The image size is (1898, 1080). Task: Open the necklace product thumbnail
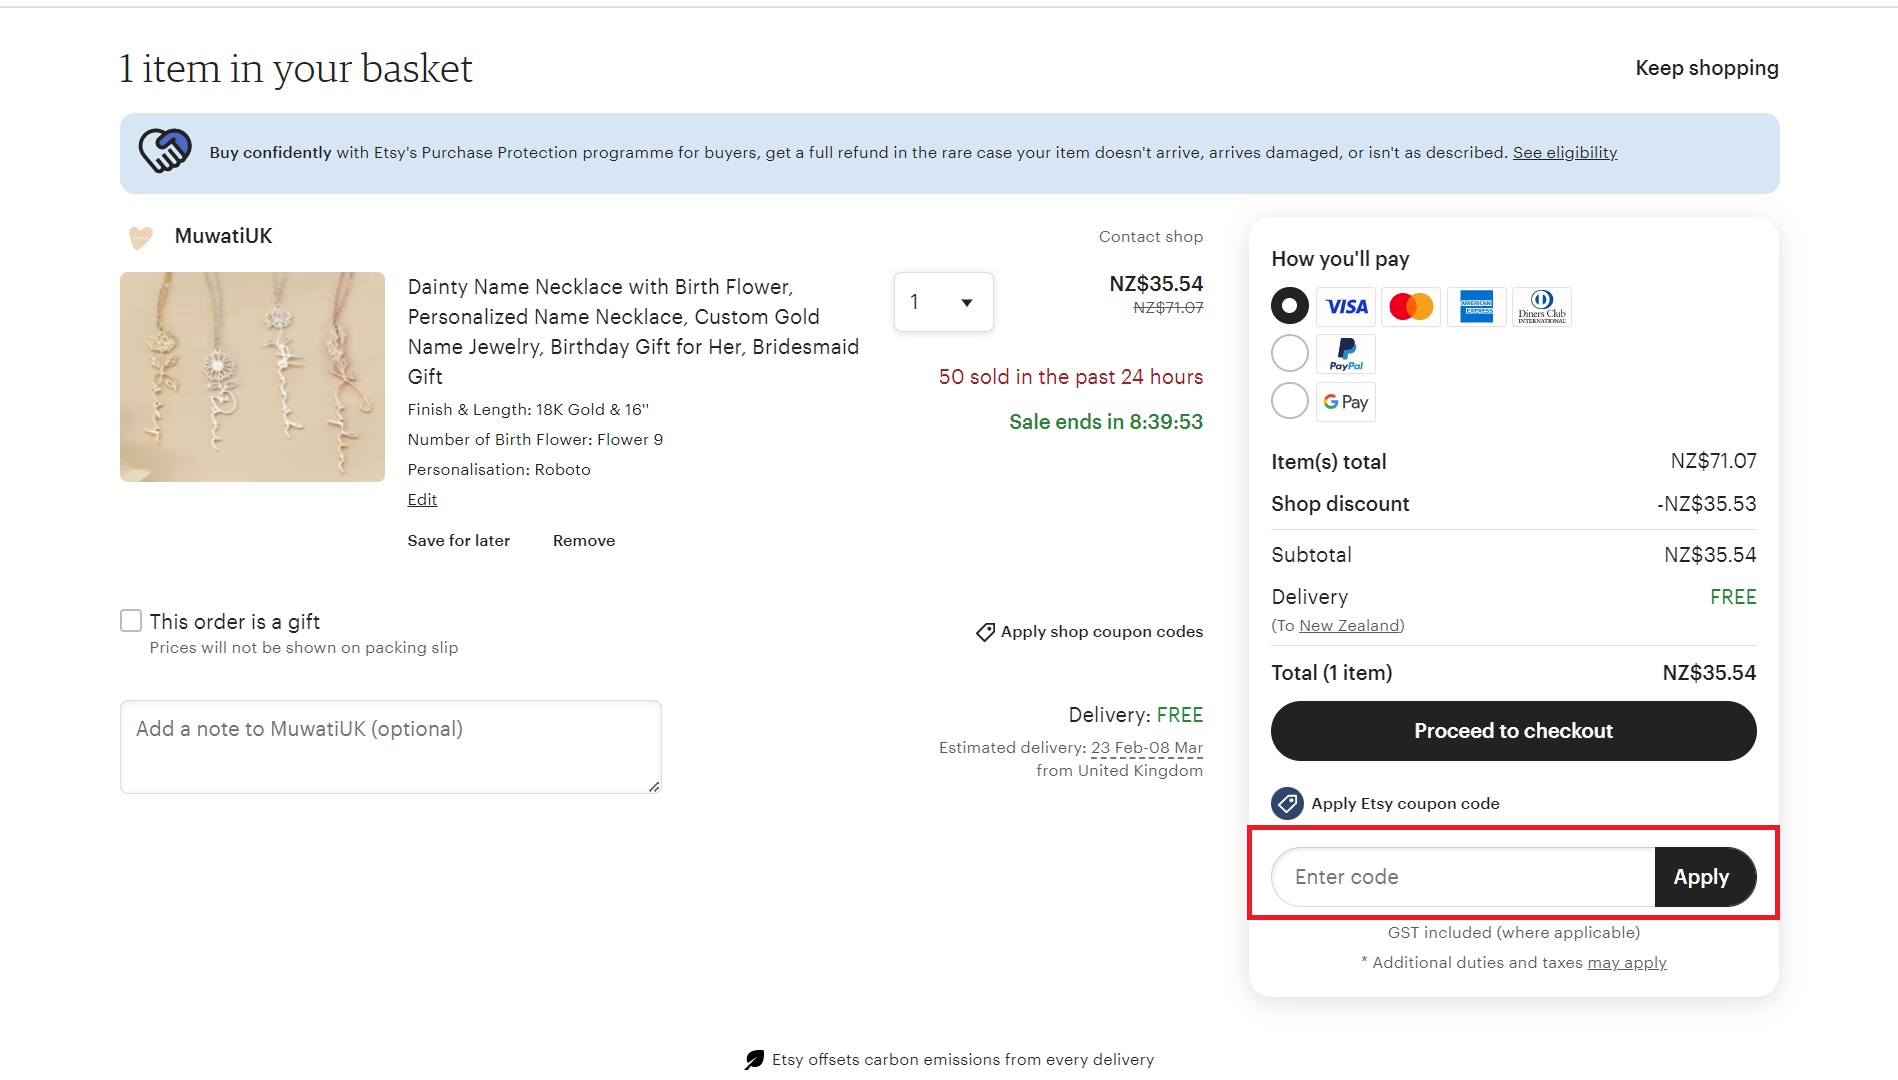tap(252, 377)
